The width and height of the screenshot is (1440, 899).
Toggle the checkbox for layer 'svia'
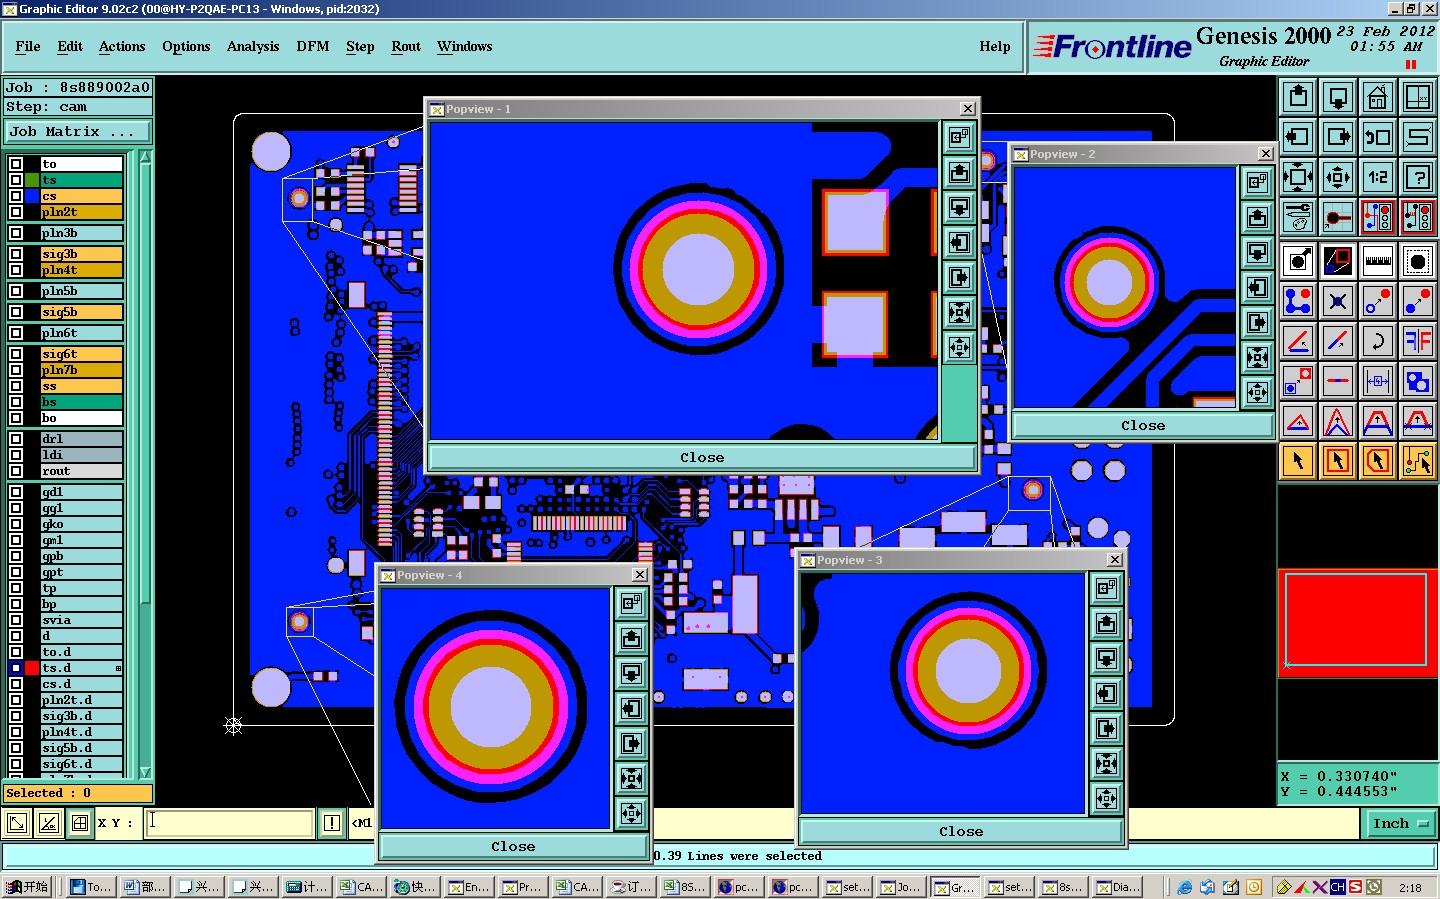tap(16, 620)
